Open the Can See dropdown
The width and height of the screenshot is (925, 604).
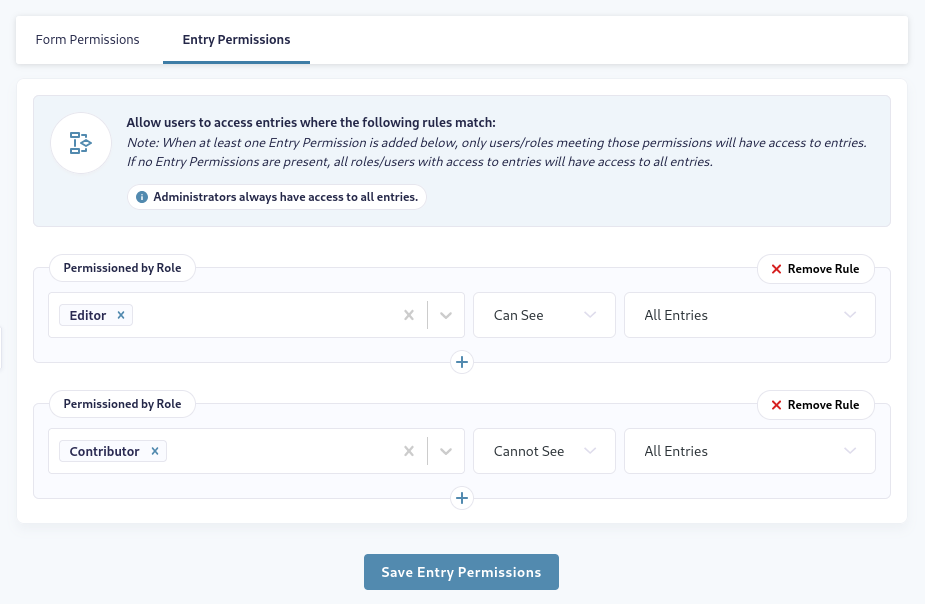click(544, 315)
